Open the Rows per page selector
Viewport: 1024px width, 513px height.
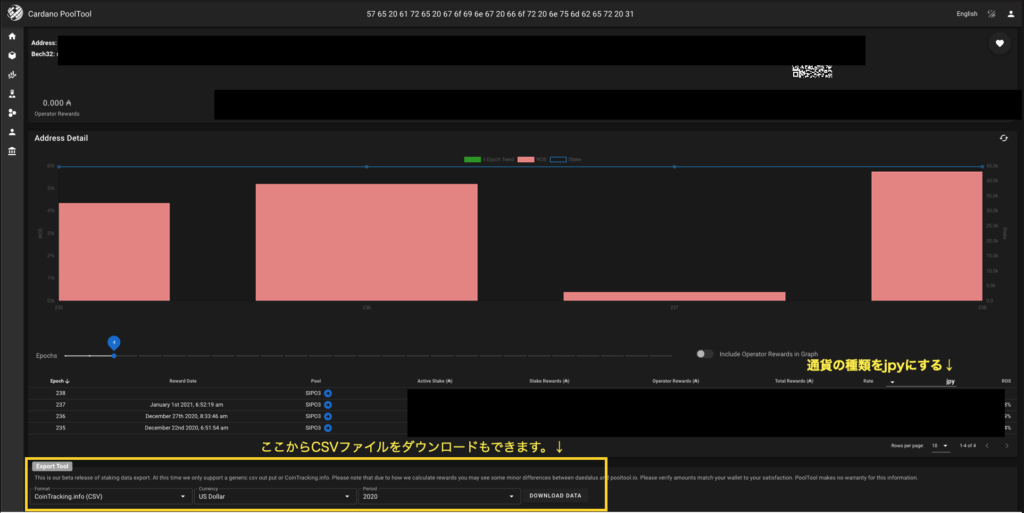click(x=939, y=445)
